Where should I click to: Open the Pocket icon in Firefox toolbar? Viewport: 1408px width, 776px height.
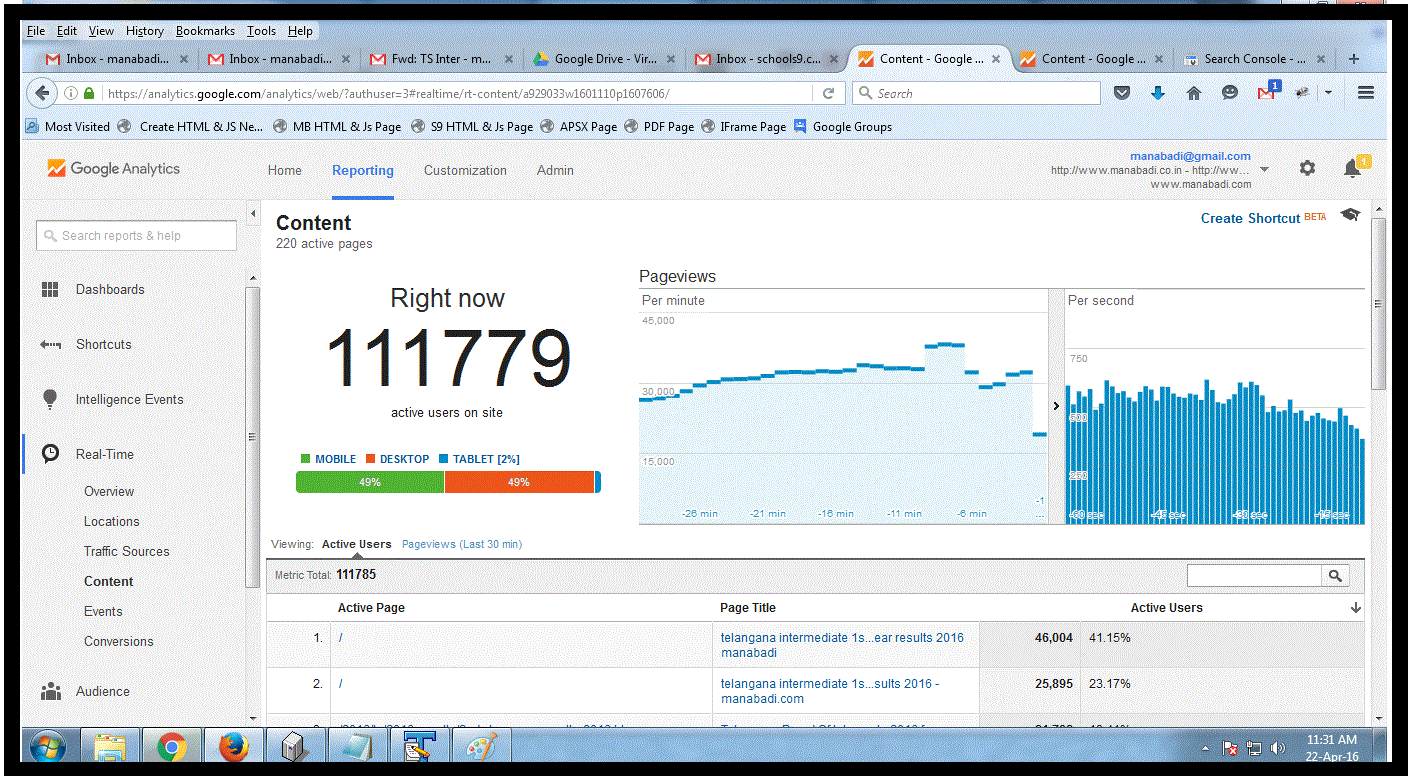[x=1122, y=93]
